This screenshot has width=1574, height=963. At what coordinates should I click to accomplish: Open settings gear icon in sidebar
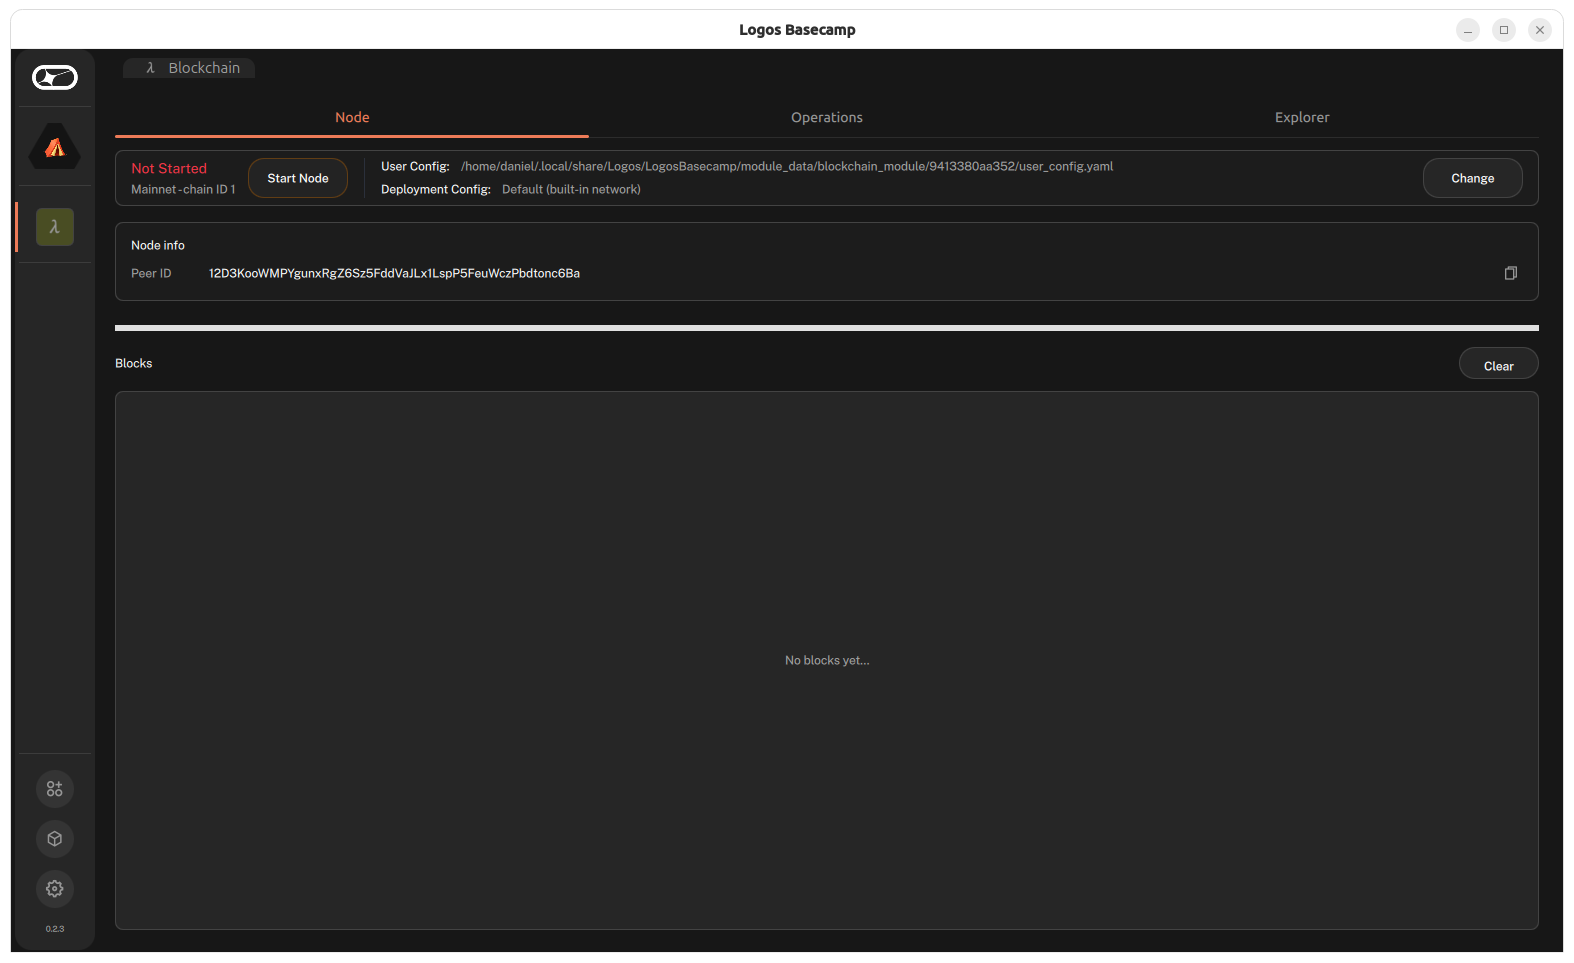point(55,889)
